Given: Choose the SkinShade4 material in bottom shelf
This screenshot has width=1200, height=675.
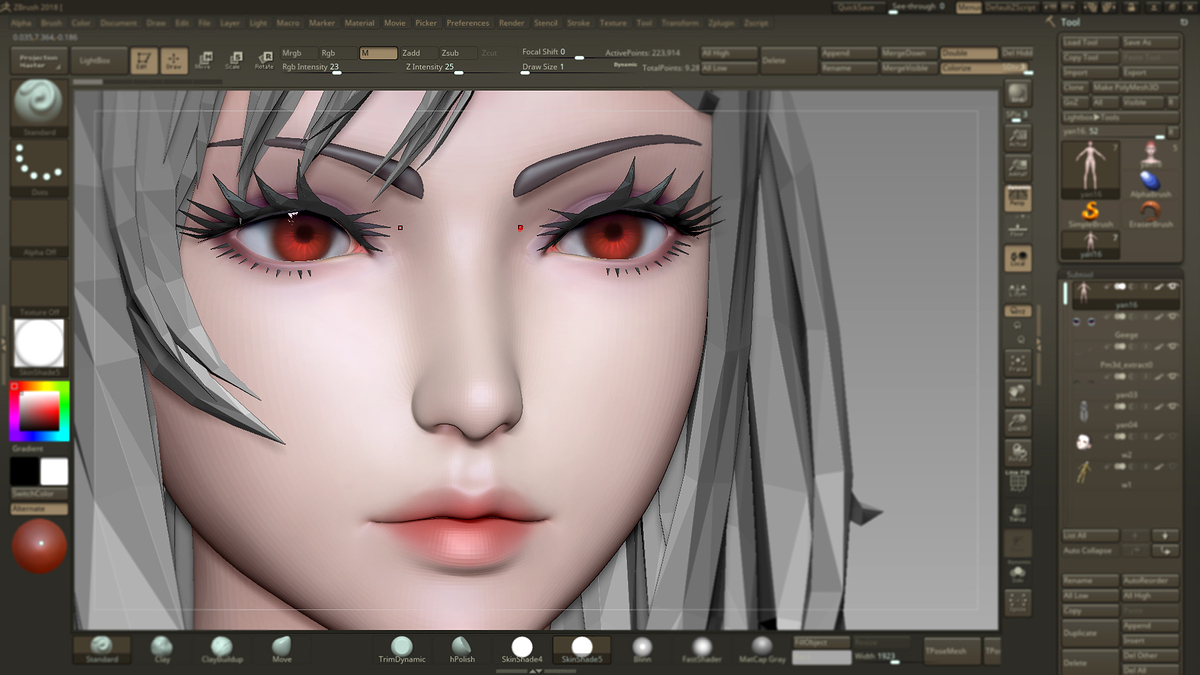Looking at the screenshot, I should (522, 649).
